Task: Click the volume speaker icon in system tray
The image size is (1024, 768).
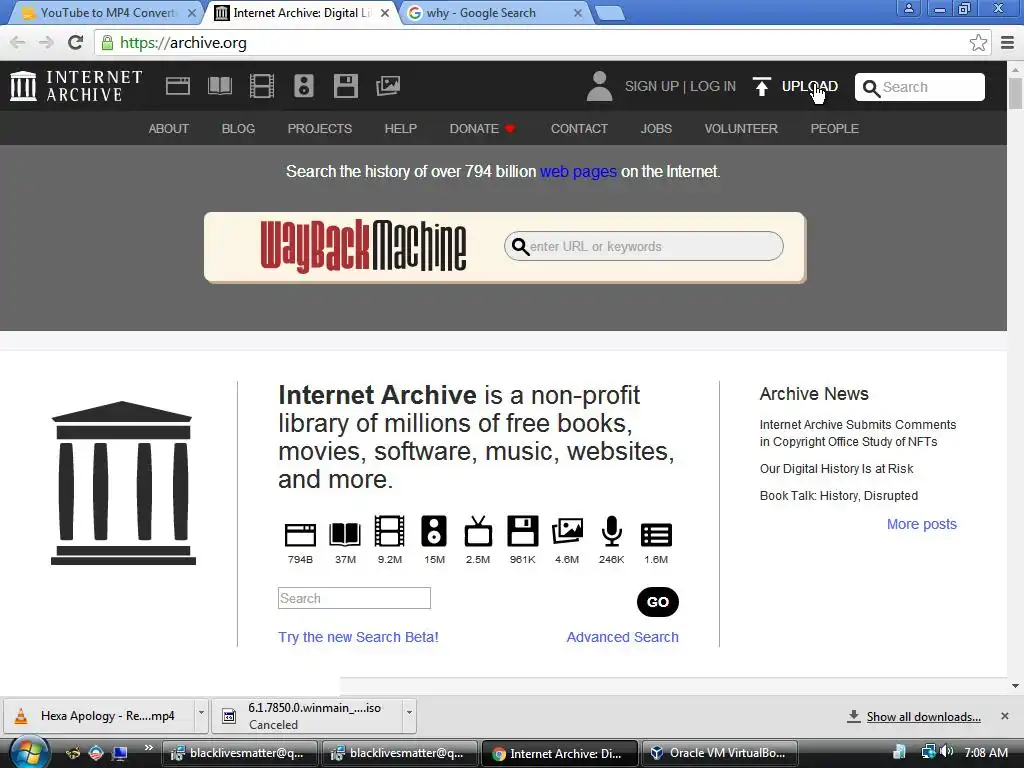Action: pos(946,752)
